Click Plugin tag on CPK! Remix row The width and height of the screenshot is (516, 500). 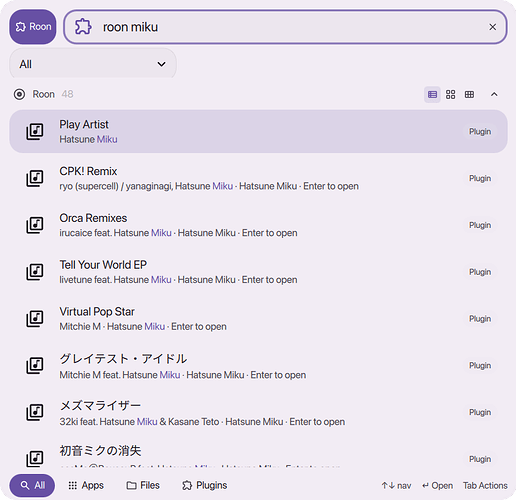(x=480, y=178)
